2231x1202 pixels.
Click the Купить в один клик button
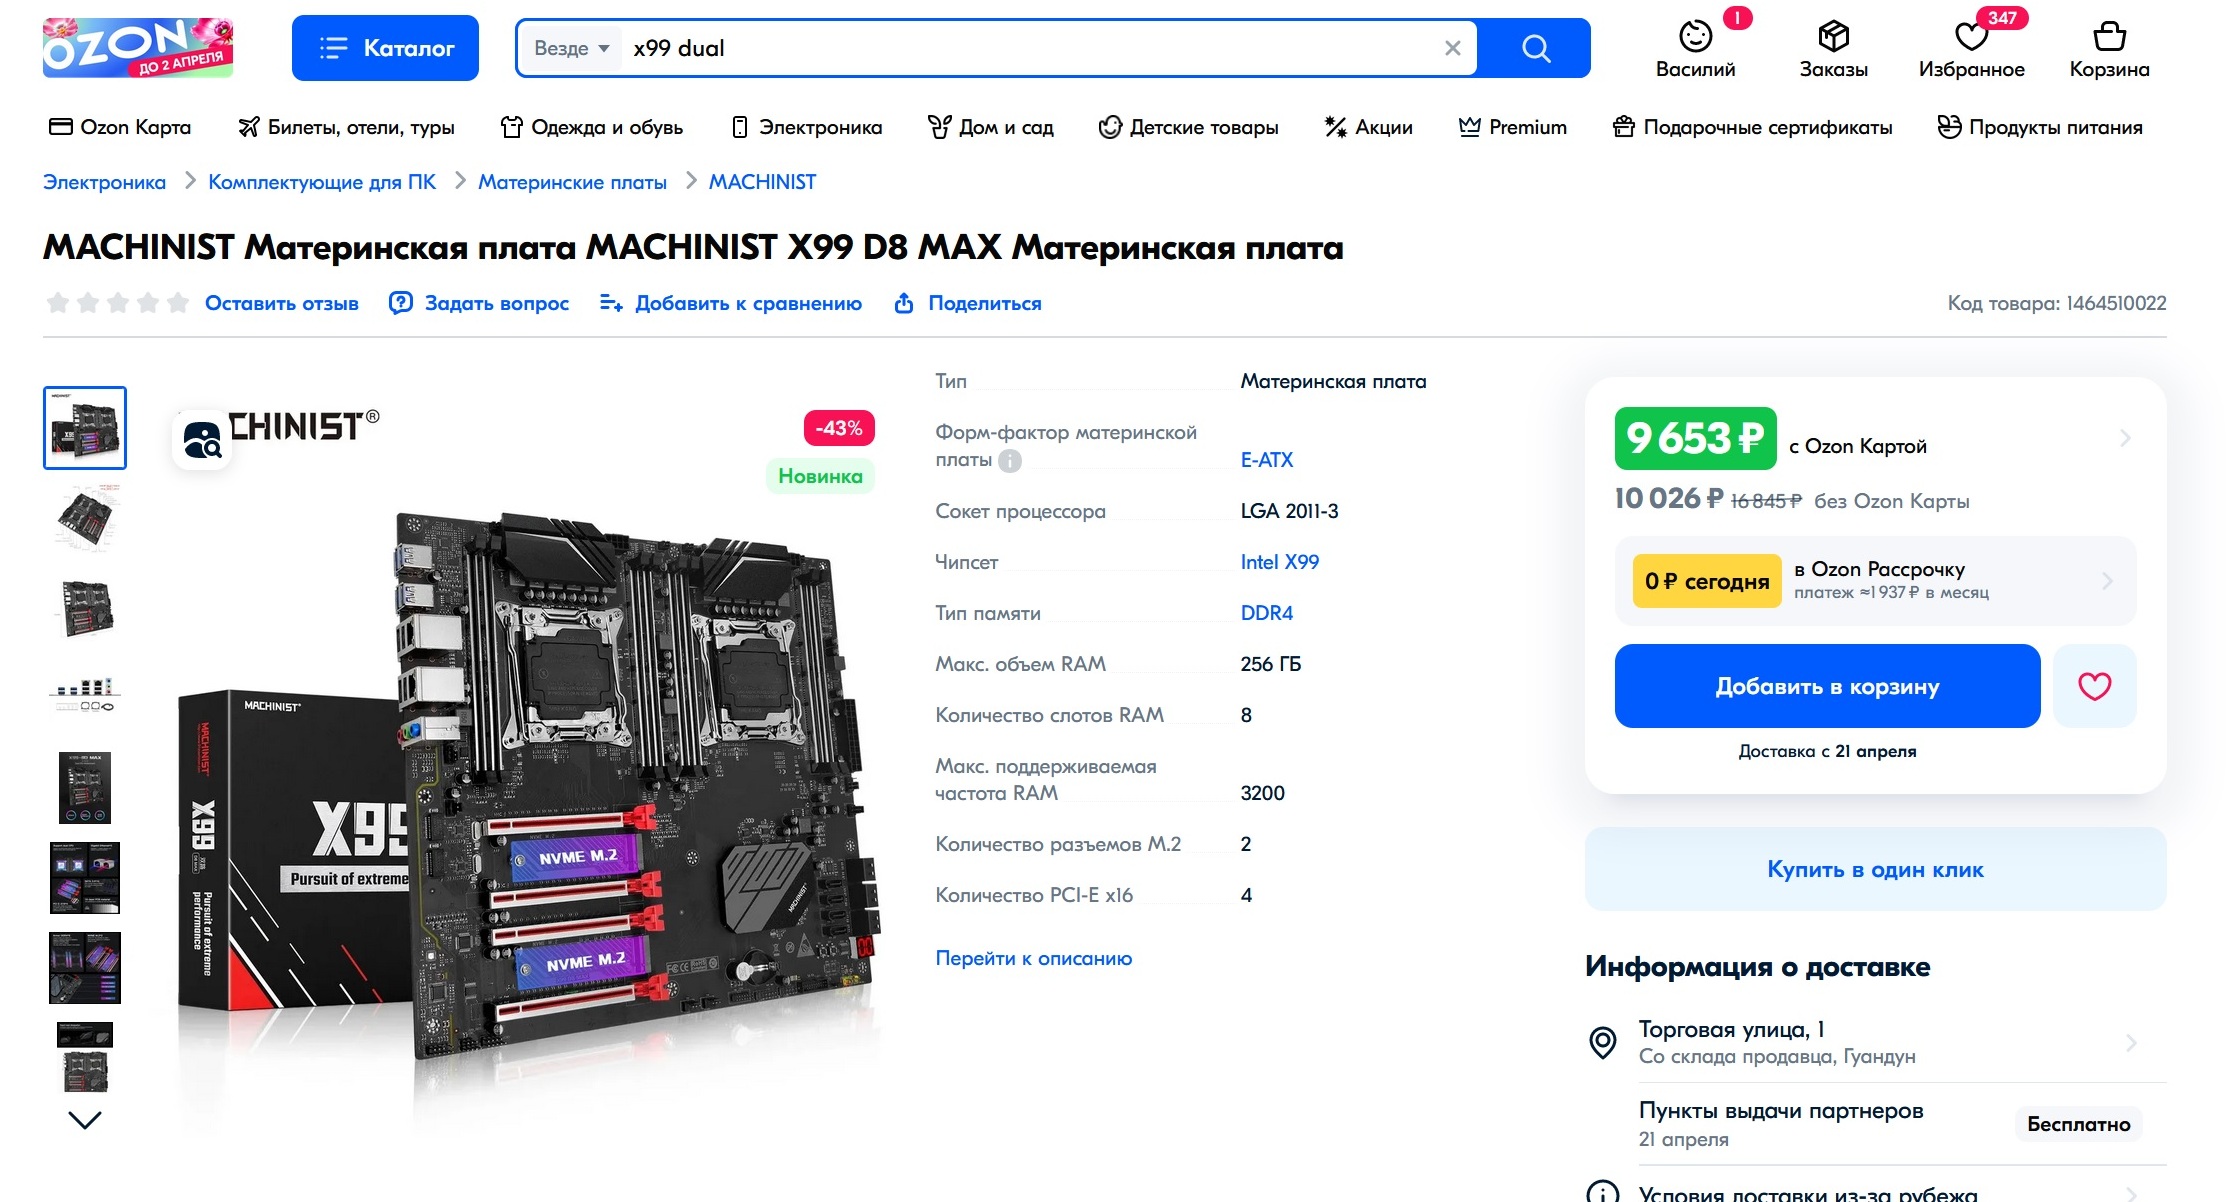click(1875, 869)
